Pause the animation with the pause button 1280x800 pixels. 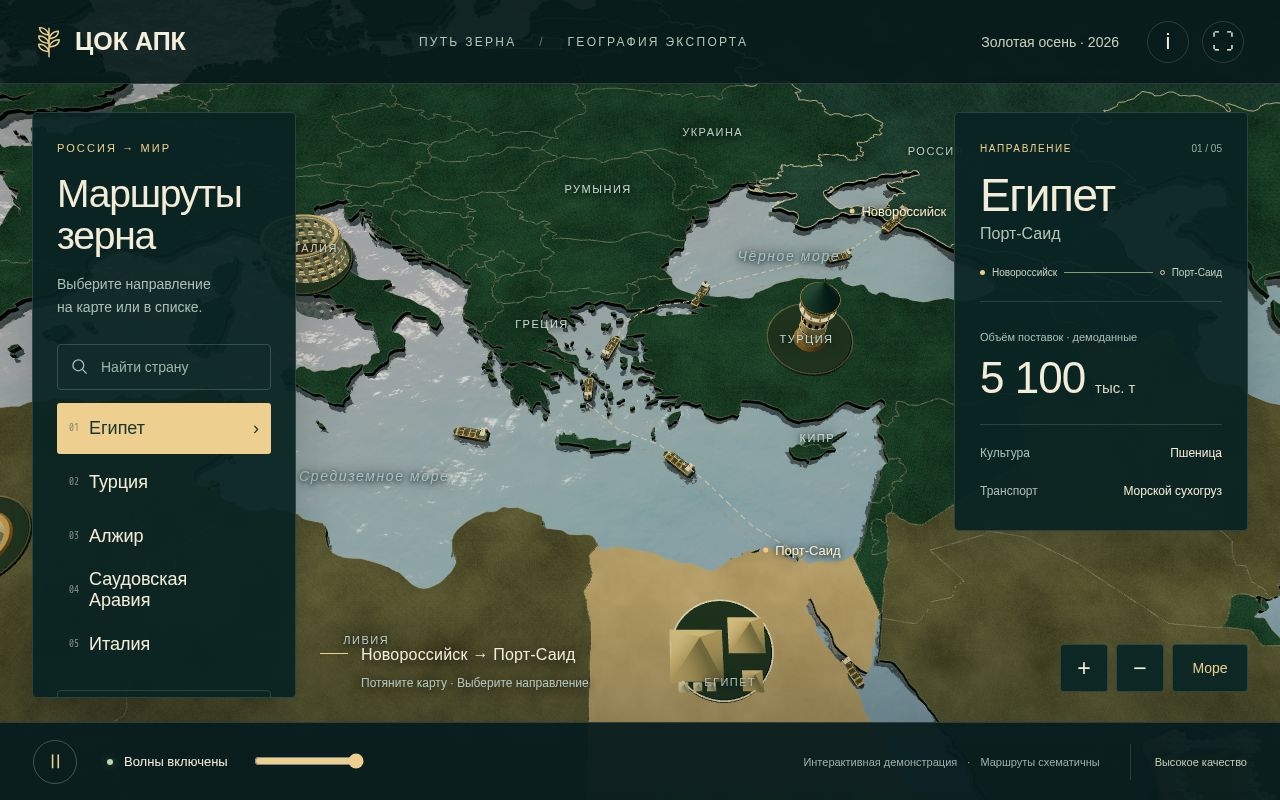tap(55, 761)
